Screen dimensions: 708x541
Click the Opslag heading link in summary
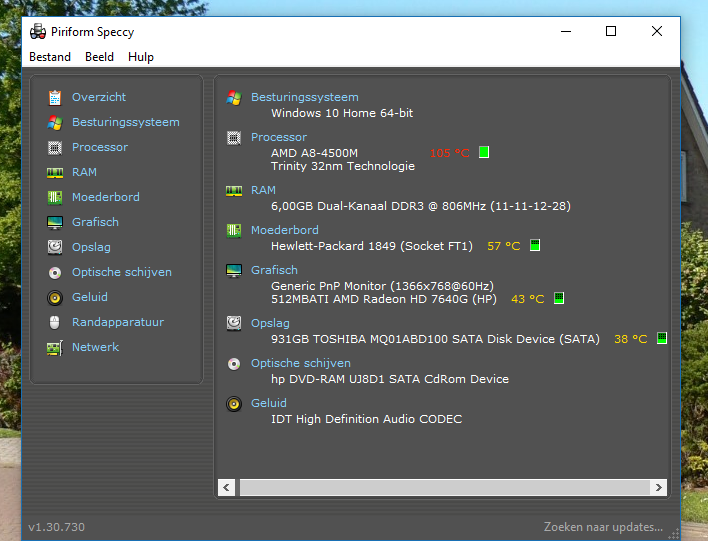270,323
